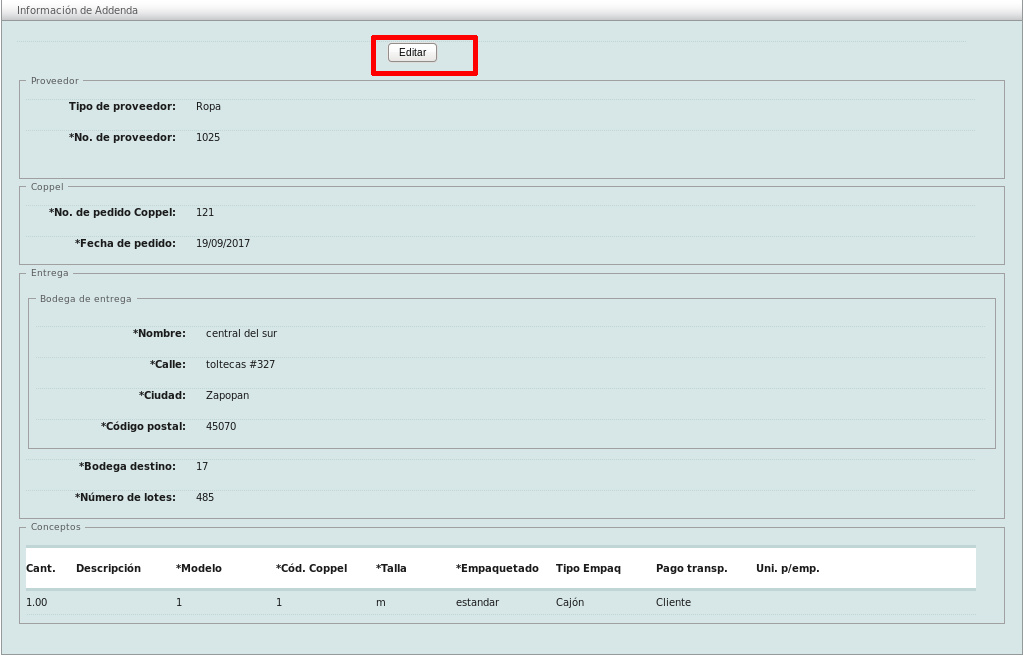Select the Cliente cell under Pago transp.
The width and height of the screenshot is (1023, 656).
tap(673, 602)
